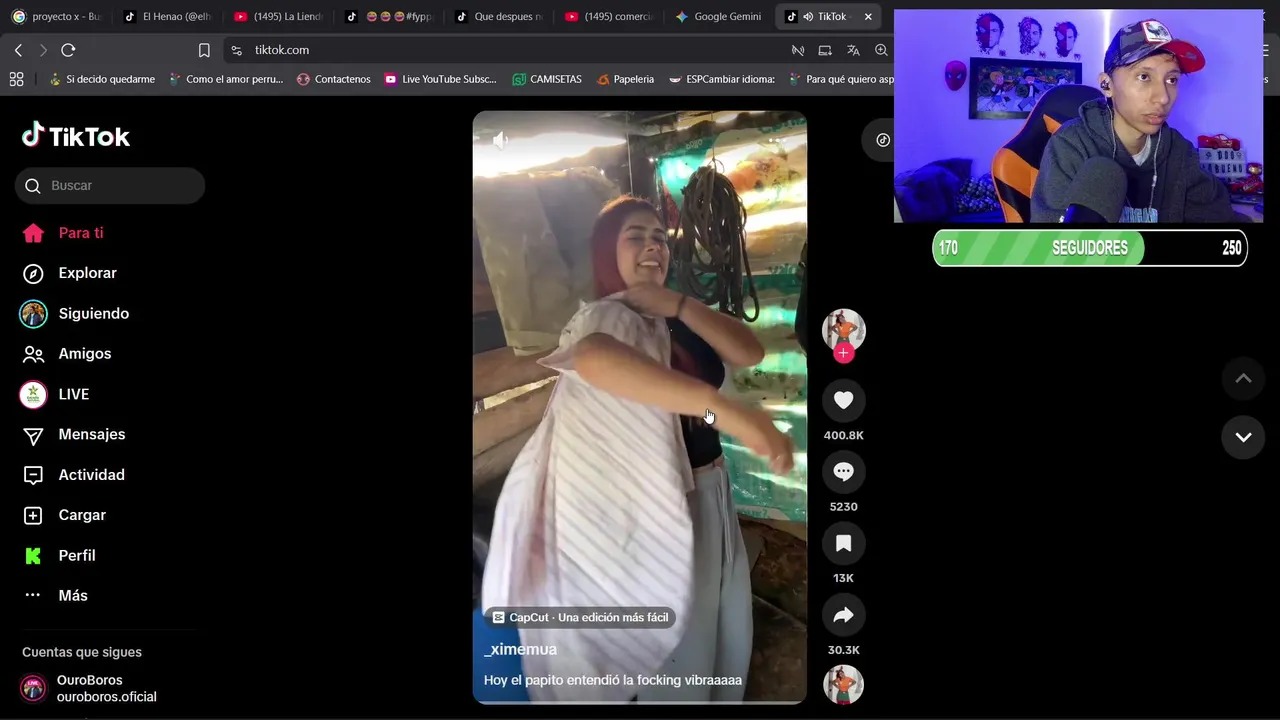The image size is (1280, 720).
Task: Click the search magnifier icon
Action: (x=33, y=186)
